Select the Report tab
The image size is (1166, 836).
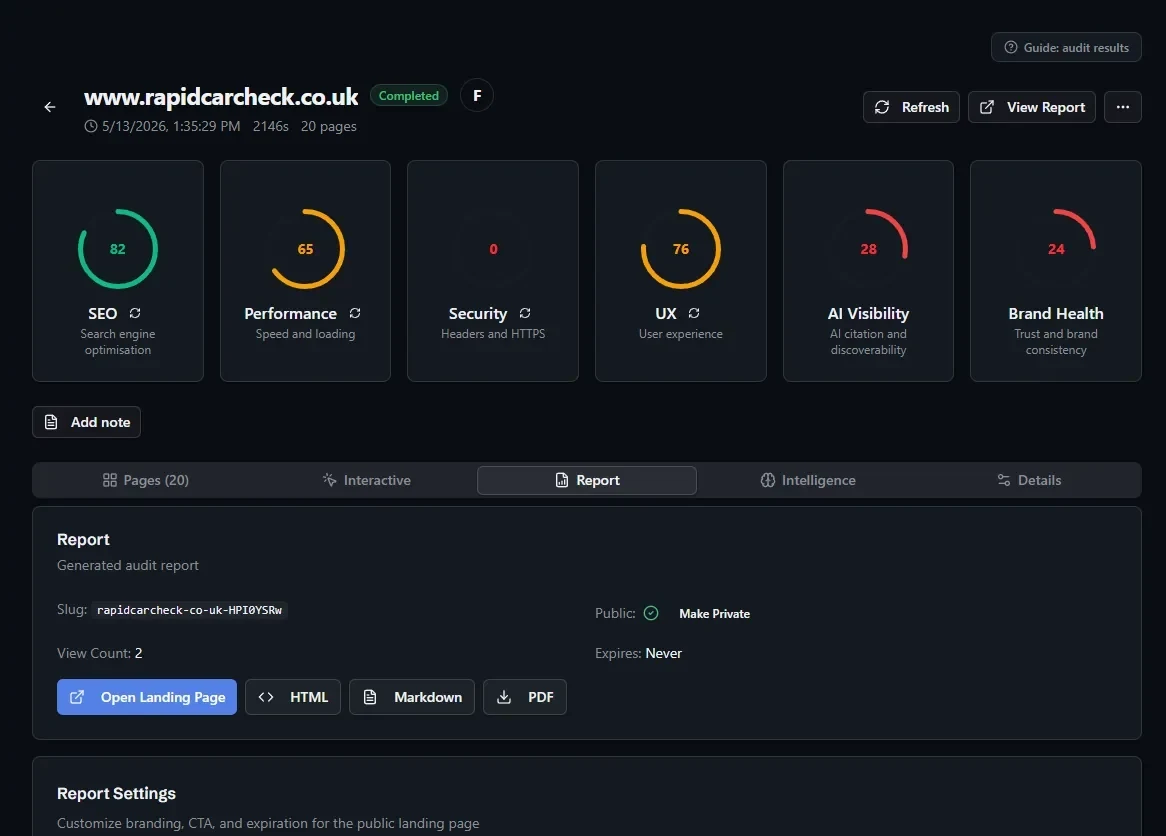[x=587, y=480]
